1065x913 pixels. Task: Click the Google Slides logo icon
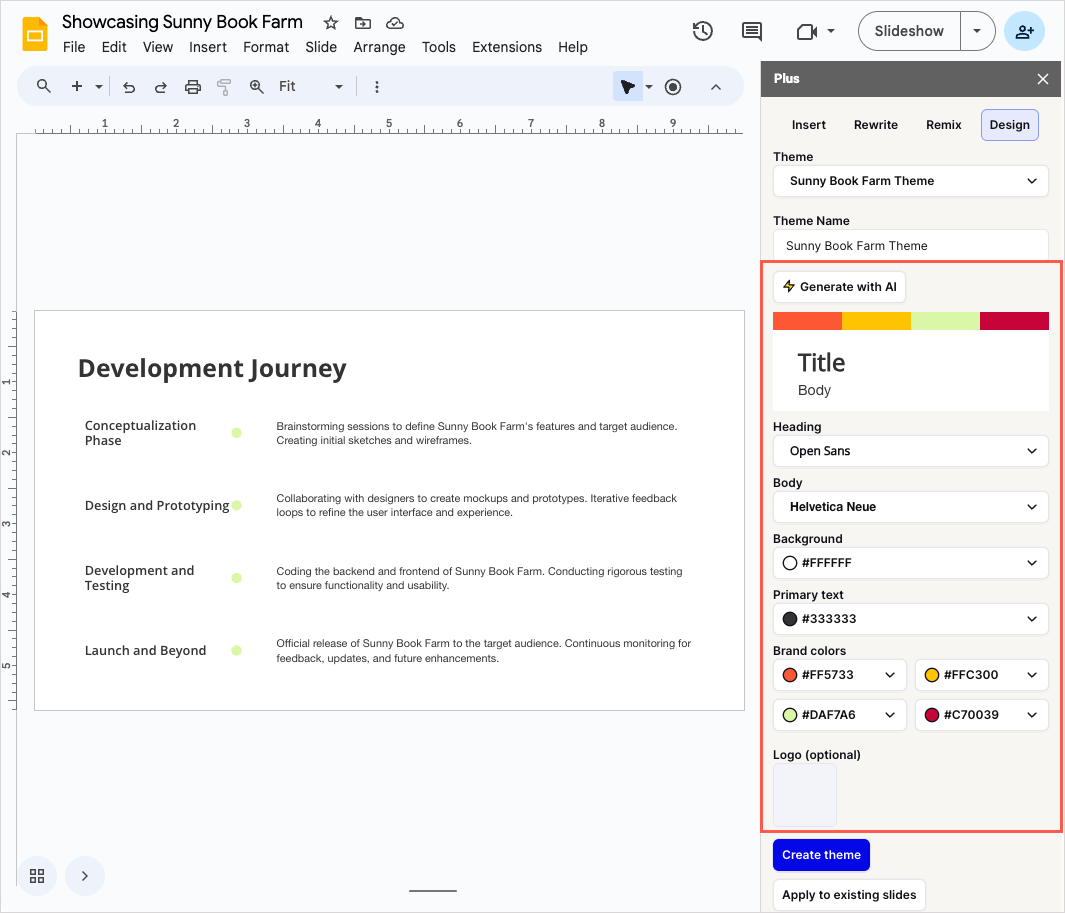[35, 34]
